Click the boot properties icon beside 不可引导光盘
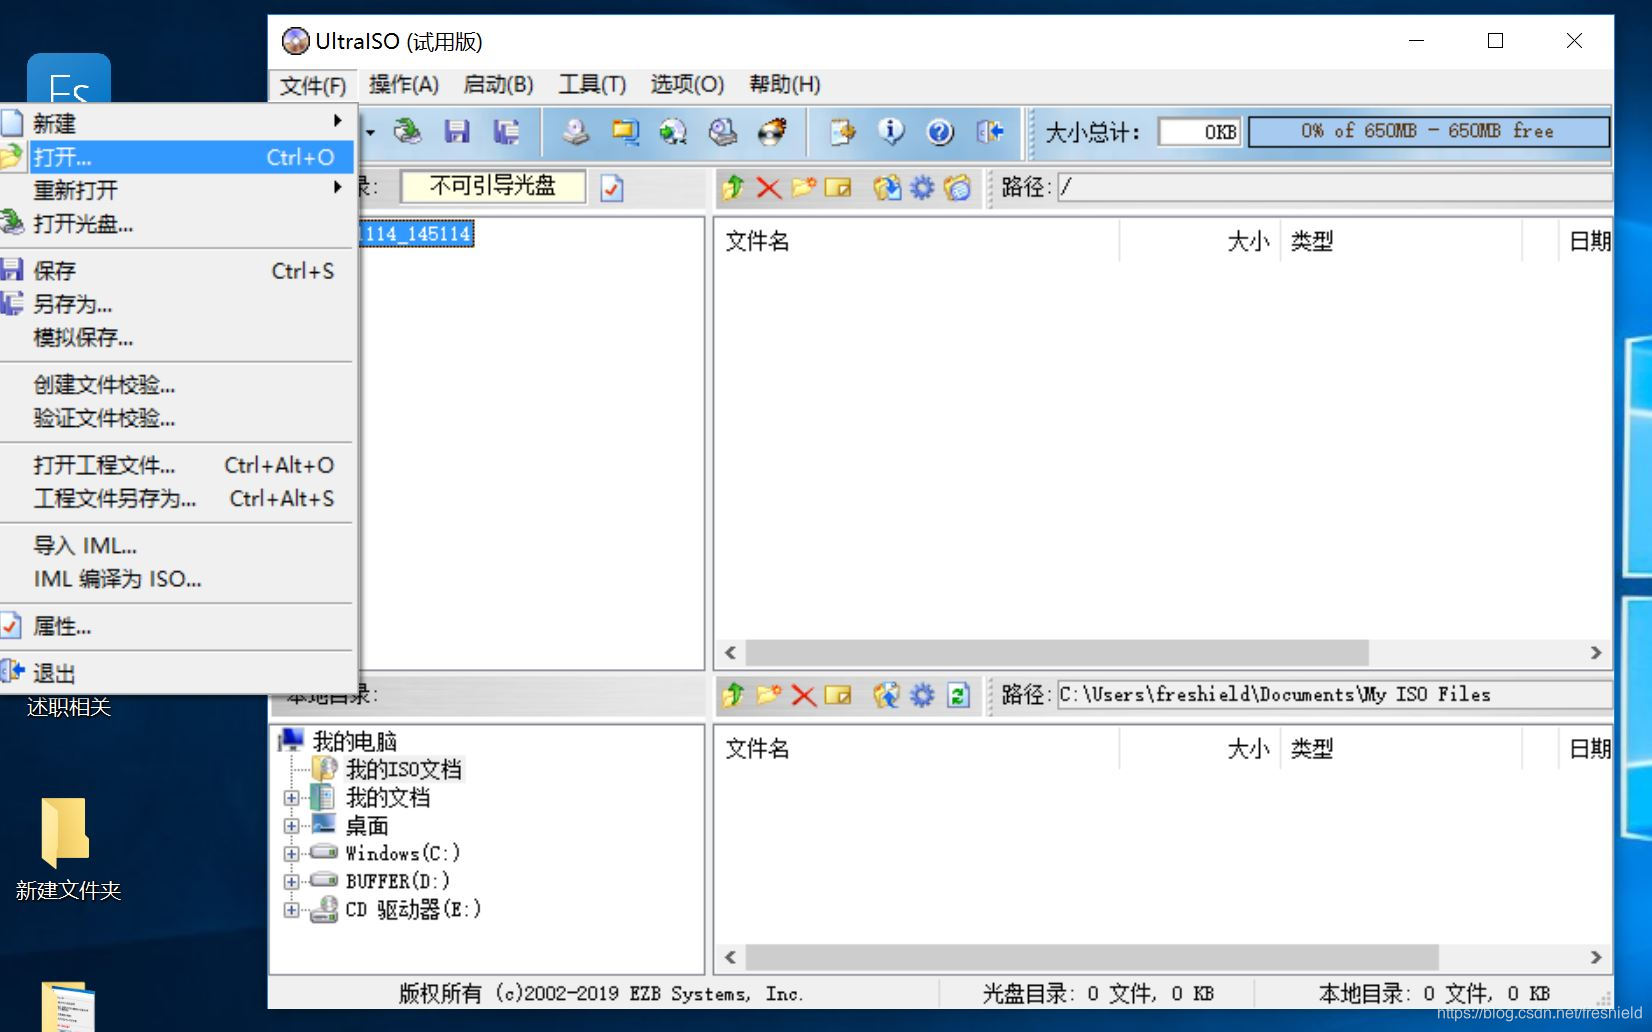The height and width of the screenshot is (1032, 1652). [612, 188]
